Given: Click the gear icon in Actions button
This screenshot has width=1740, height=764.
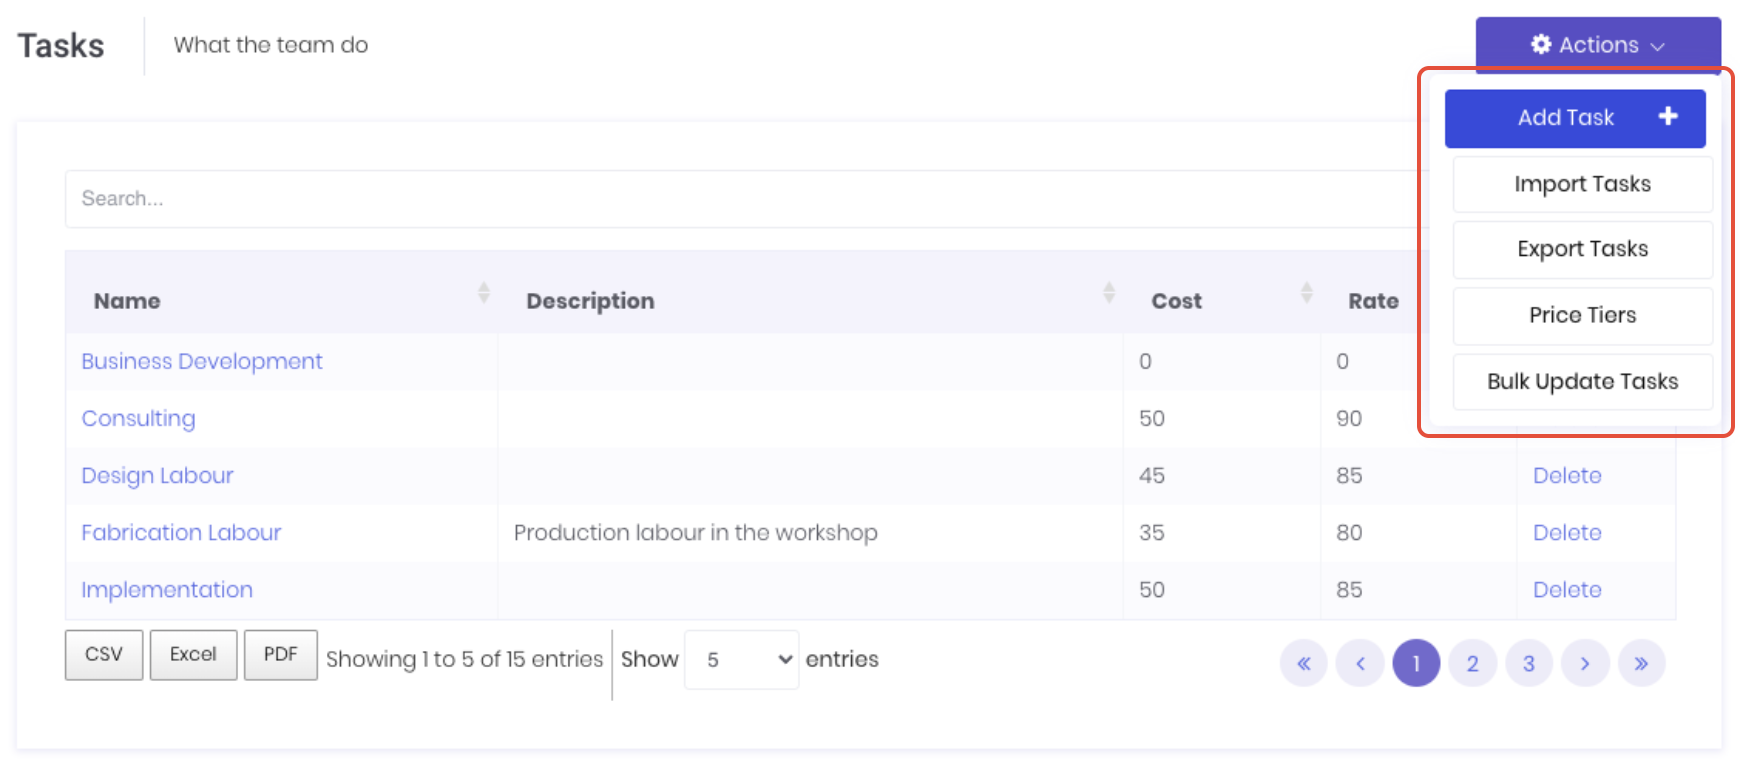Looking at the screenshot, I should [1541, 44].
